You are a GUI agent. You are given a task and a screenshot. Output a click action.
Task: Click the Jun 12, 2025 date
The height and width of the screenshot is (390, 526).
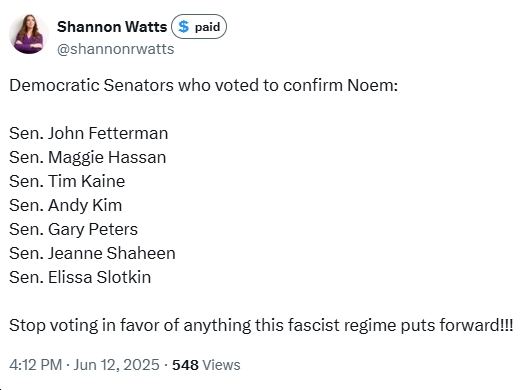pyautogui.click(x=116, y=365)
